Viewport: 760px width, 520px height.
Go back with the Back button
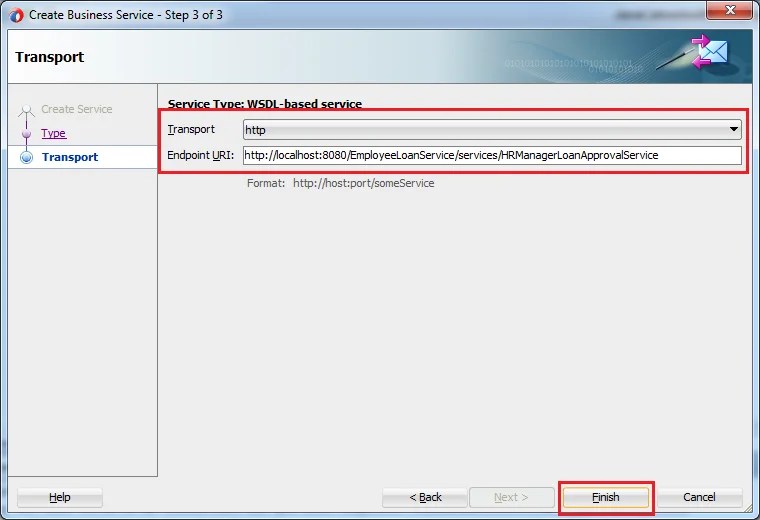tap(425, 497)
